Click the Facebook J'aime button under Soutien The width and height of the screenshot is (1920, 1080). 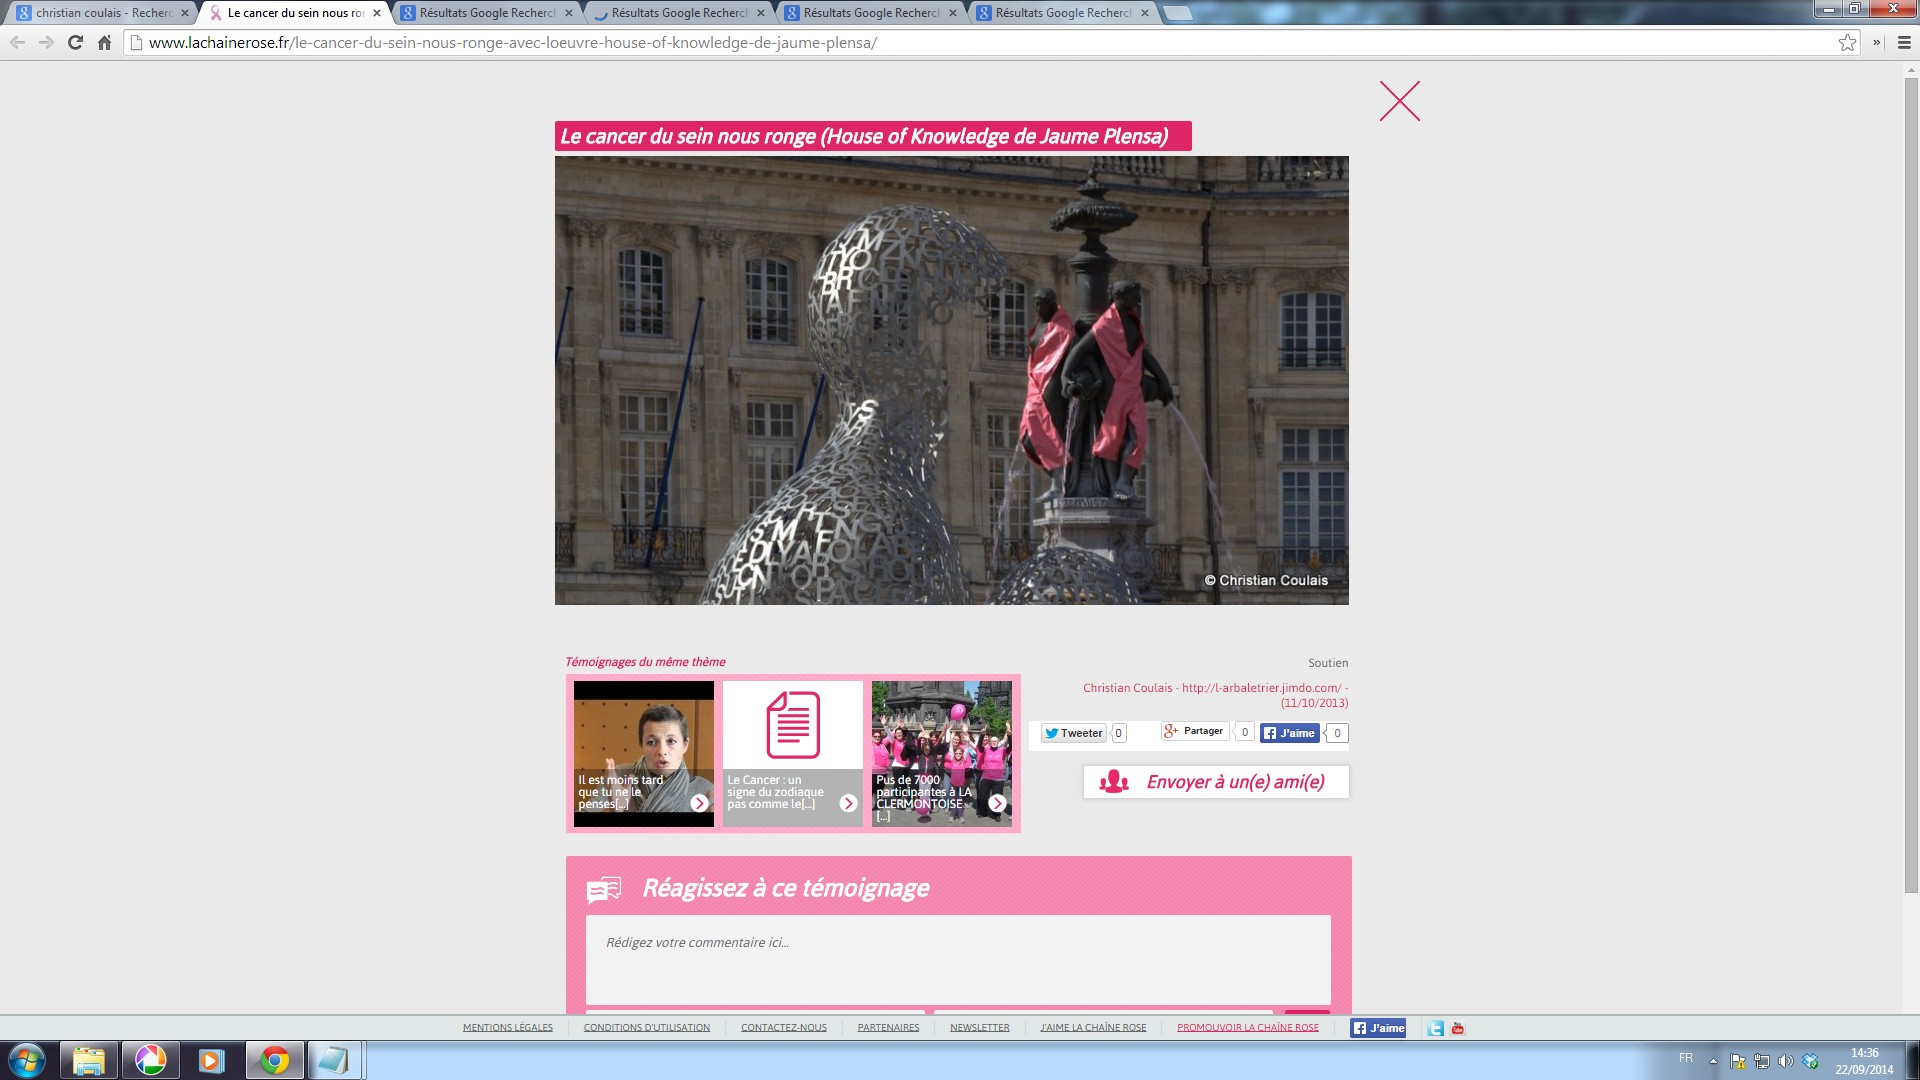[1289, 733]
